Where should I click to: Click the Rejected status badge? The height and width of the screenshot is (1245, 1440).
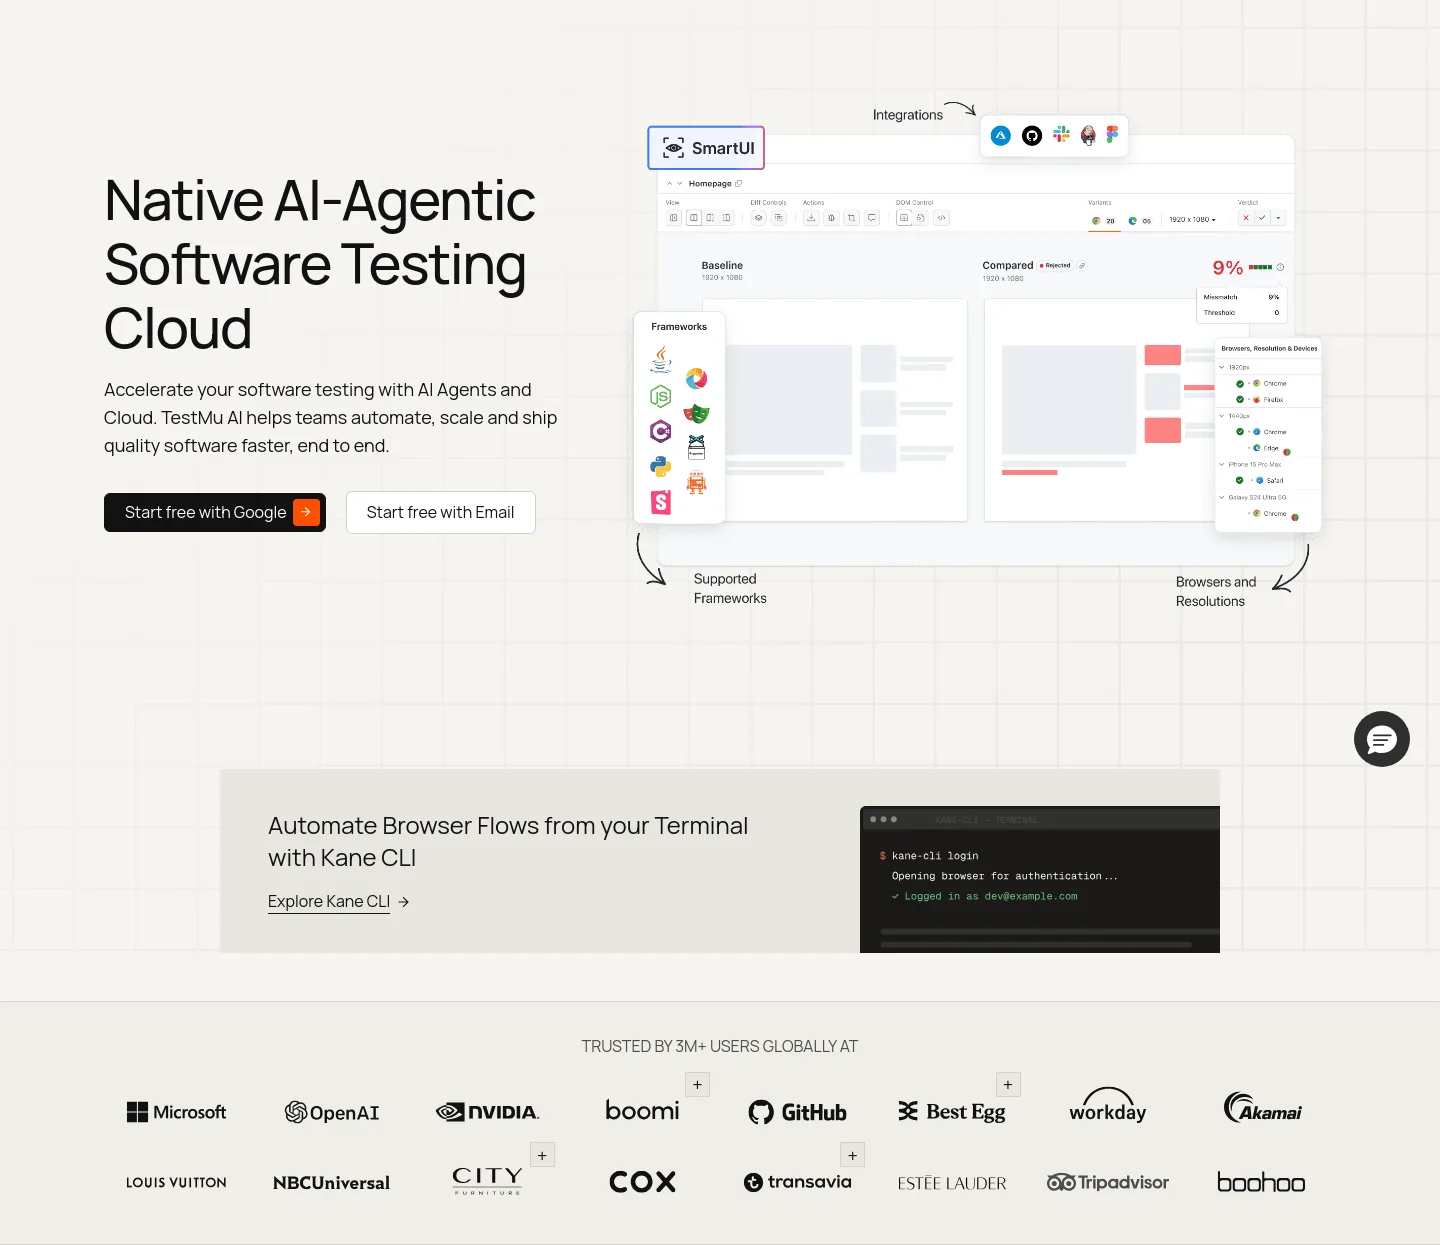coord(1055,266)
